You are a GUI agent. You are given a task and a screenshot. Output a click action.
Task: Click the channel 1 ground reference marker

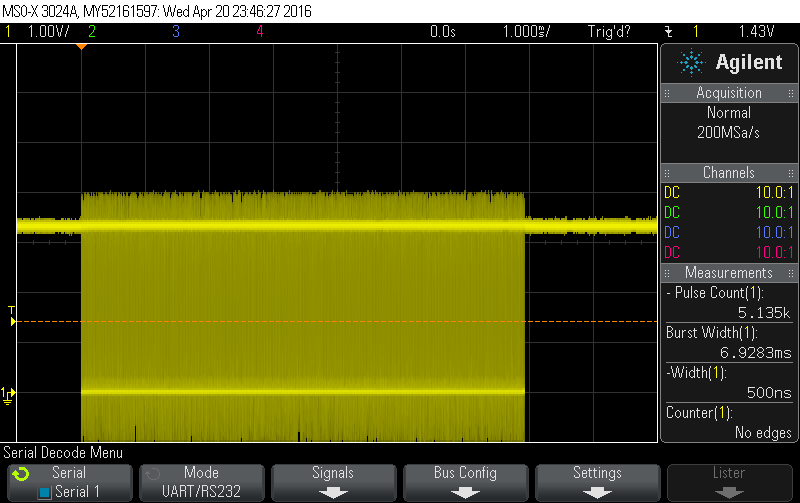(8, 394)
